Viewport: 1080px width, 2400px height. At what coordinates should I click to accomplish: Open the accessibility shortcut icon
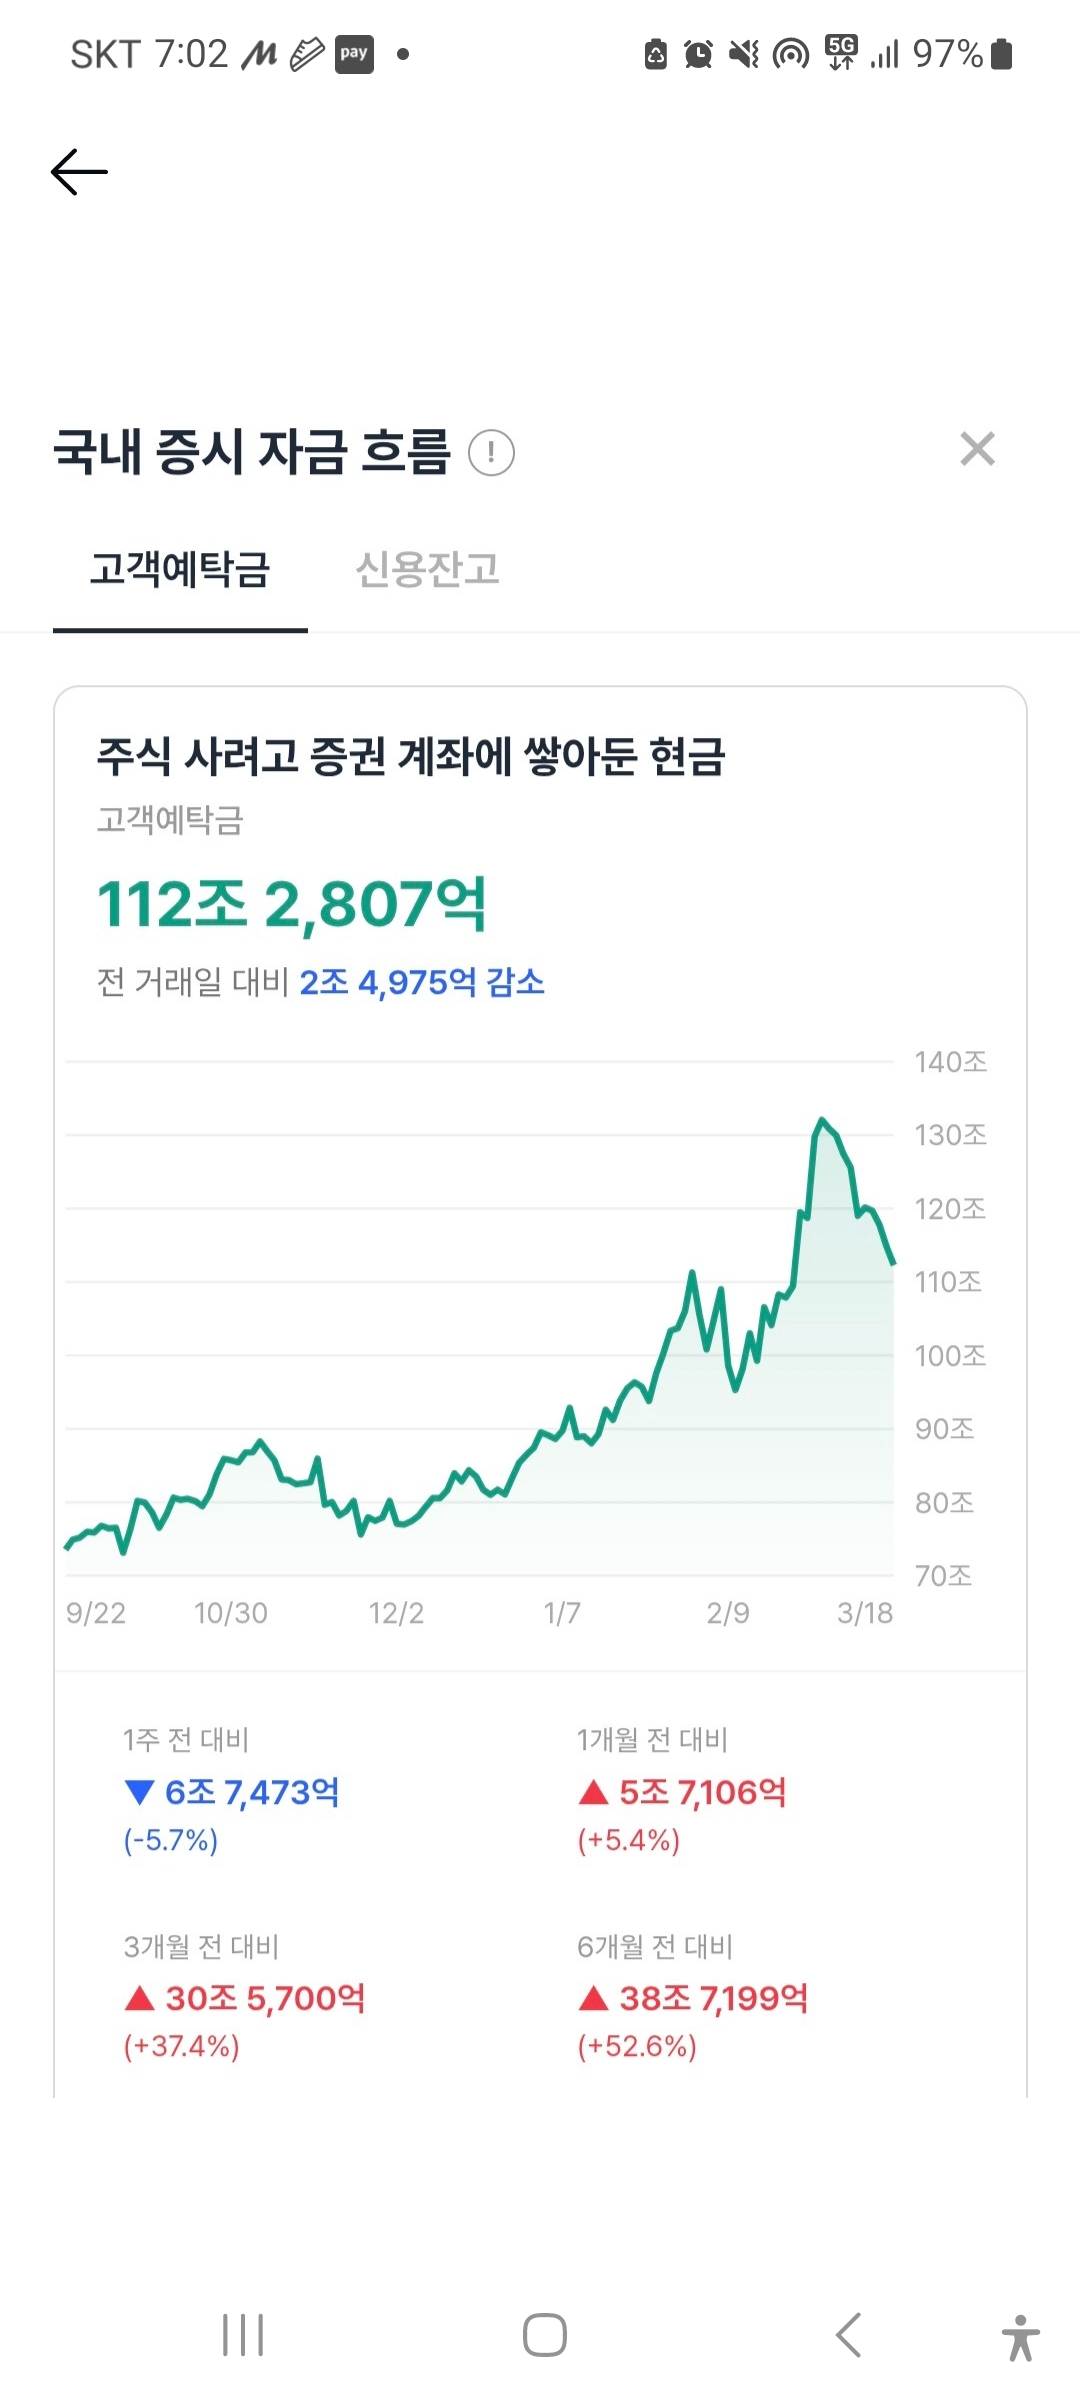(1020, 2337)
